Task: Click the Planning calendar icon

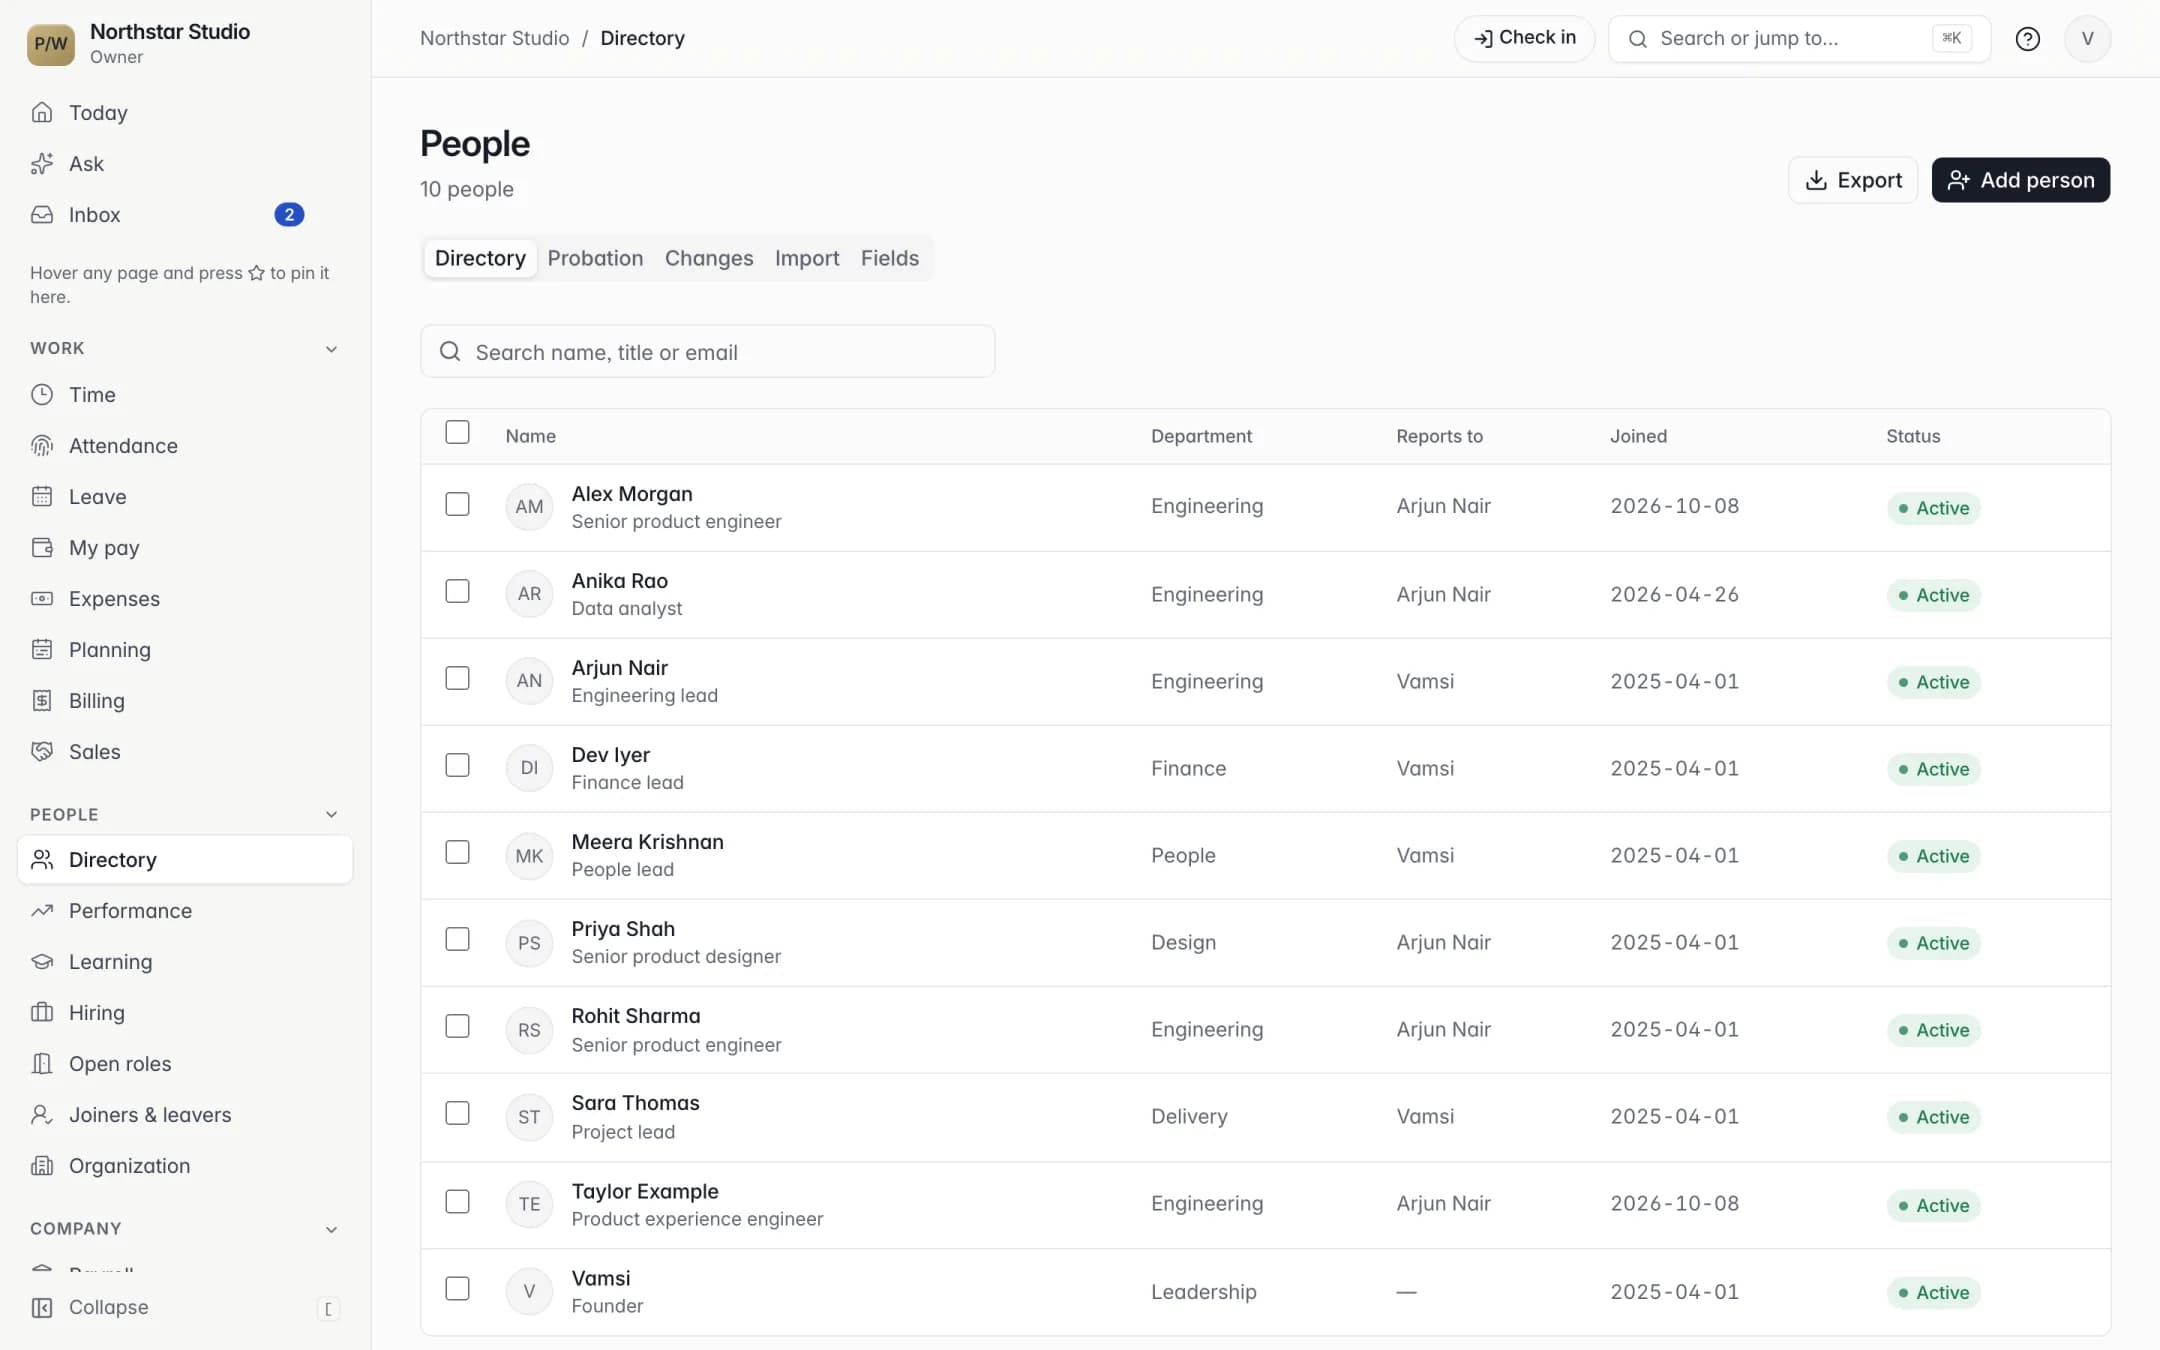Action: pos(42,649)
